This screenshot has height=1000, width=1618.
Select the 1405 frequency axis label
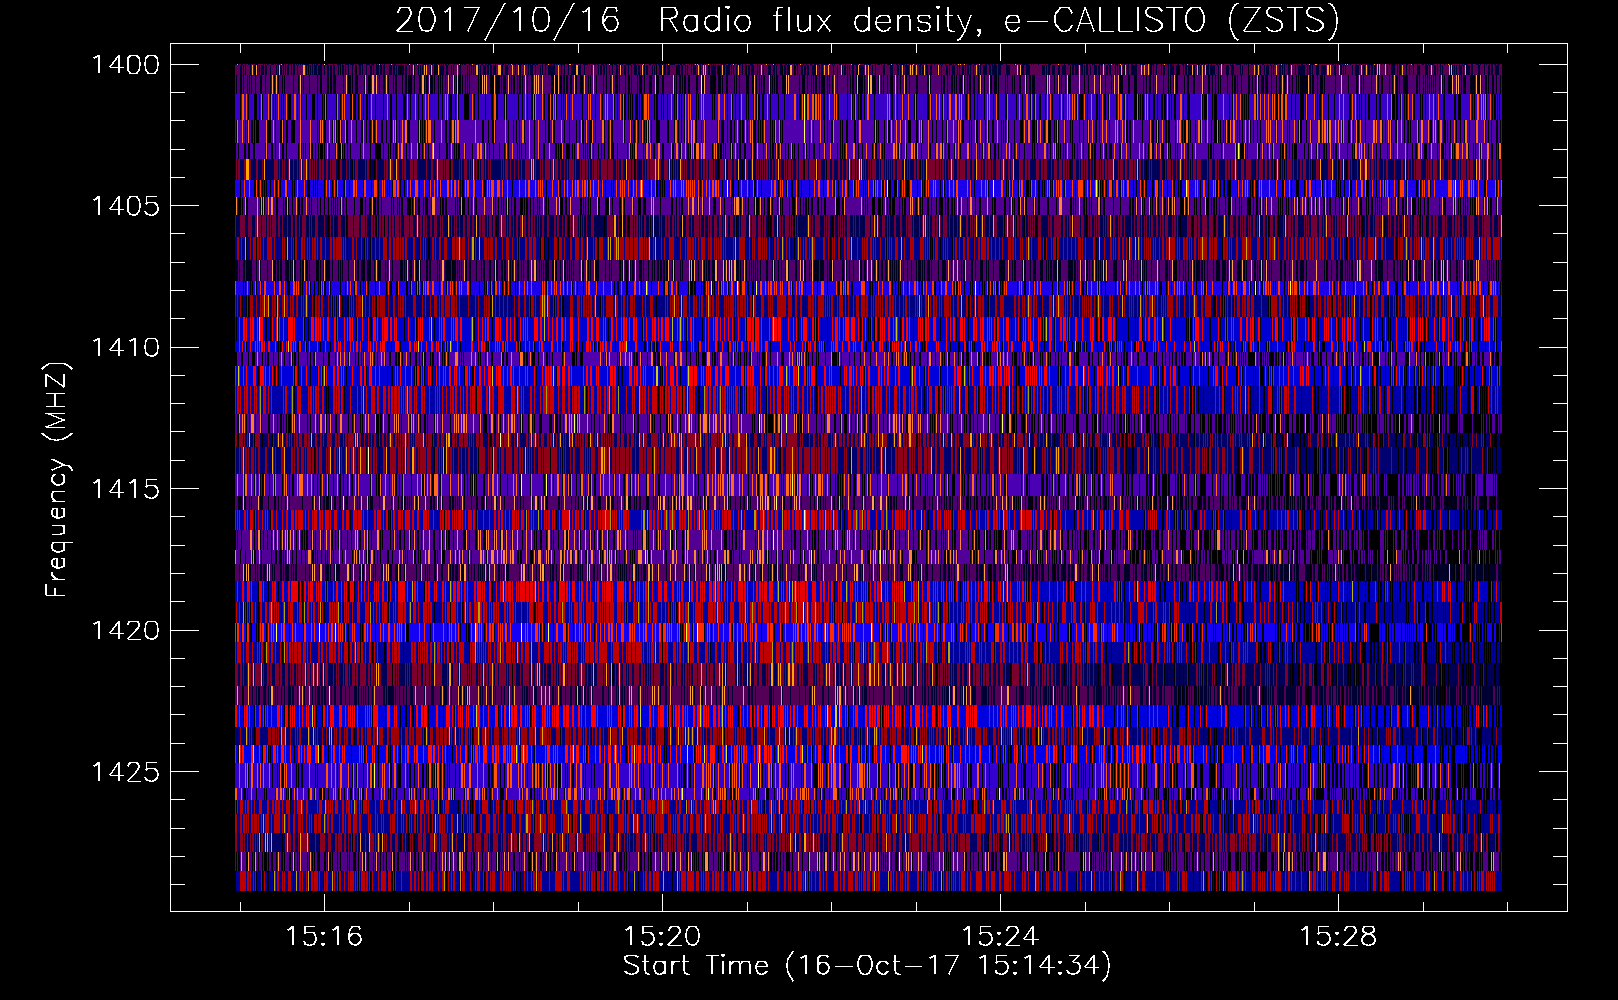(x=125, y=206)
